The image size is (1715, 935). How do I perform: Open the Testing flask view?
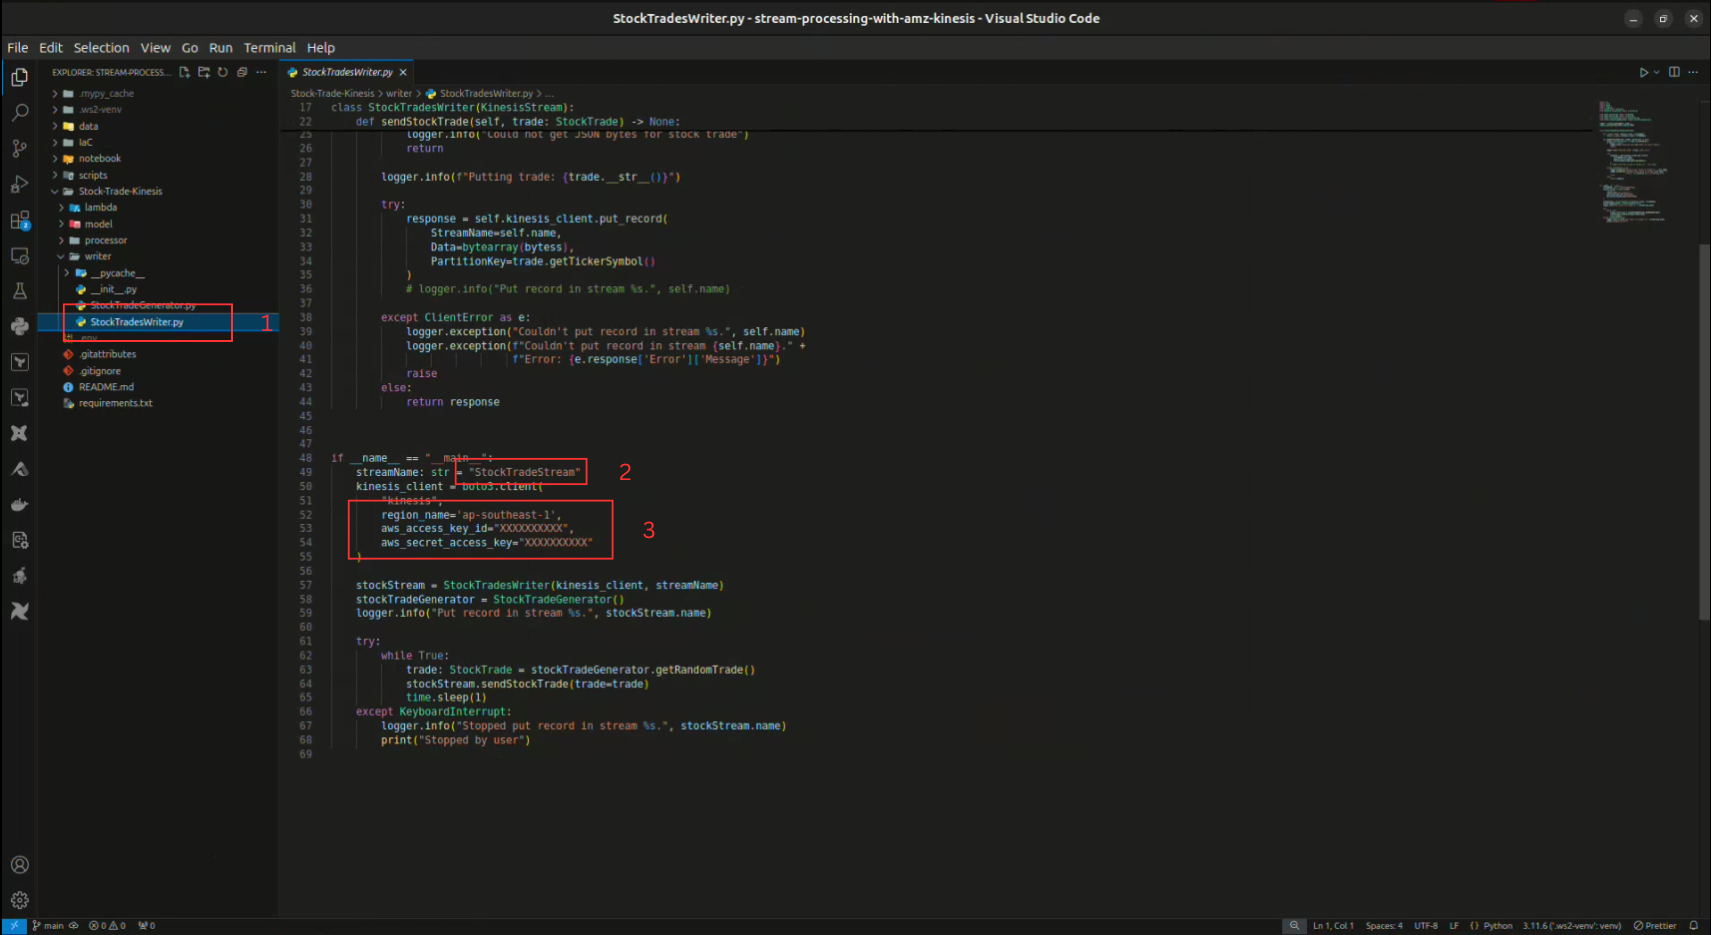click(20, 291)
